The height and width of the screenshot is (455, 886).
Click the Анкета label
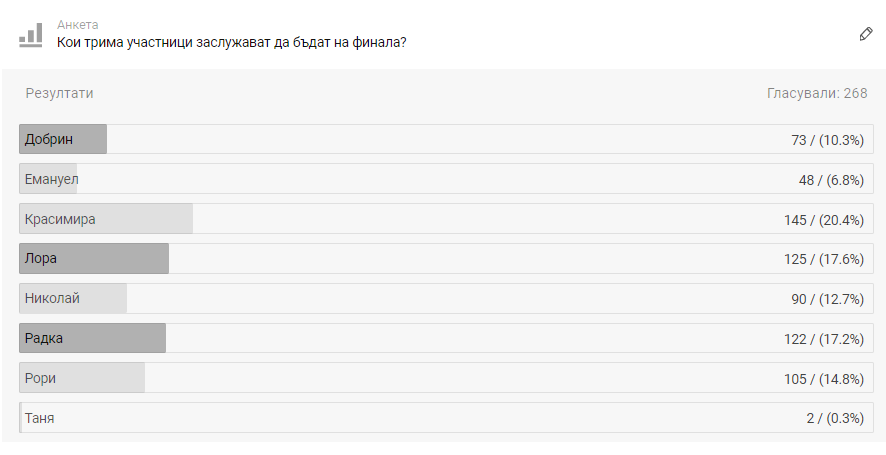[x=78, y=24]
